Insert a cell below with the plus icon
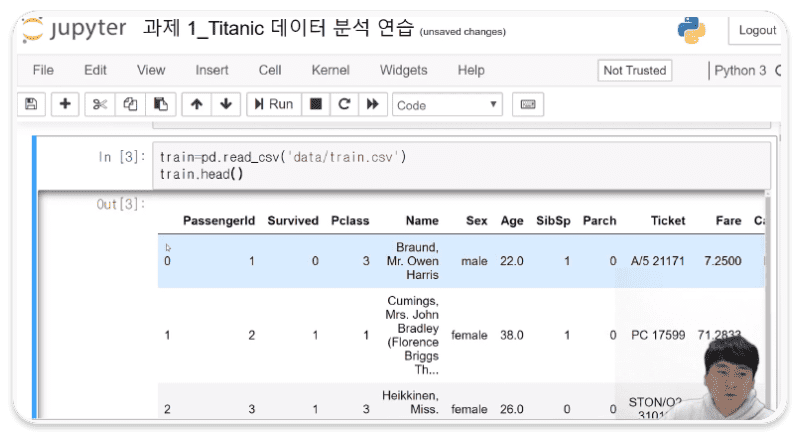The width and height of the screenshot is (800, 440). pos(65,104)
